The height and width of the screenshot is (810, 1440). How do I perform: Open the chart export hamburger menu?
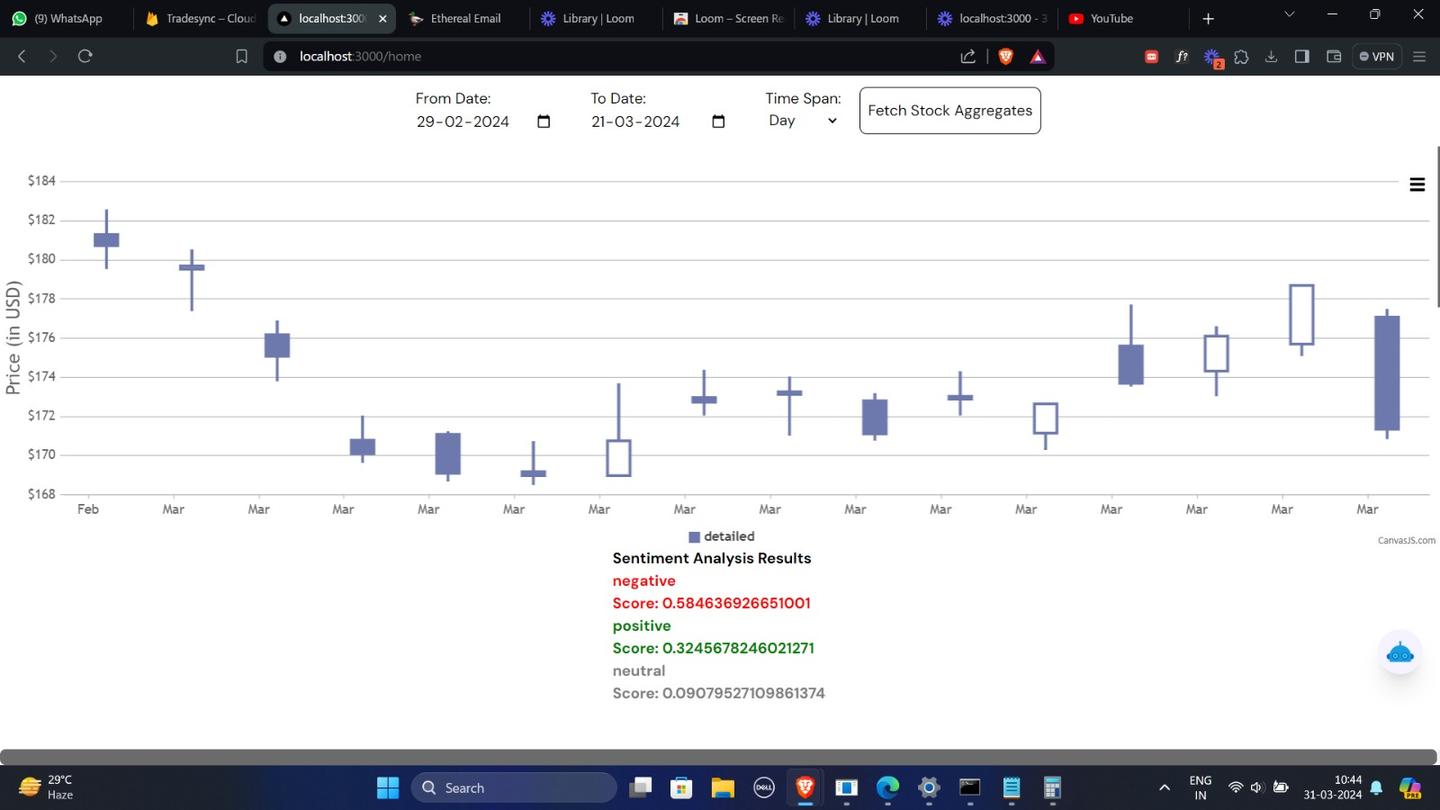[x=1417, y=185]
